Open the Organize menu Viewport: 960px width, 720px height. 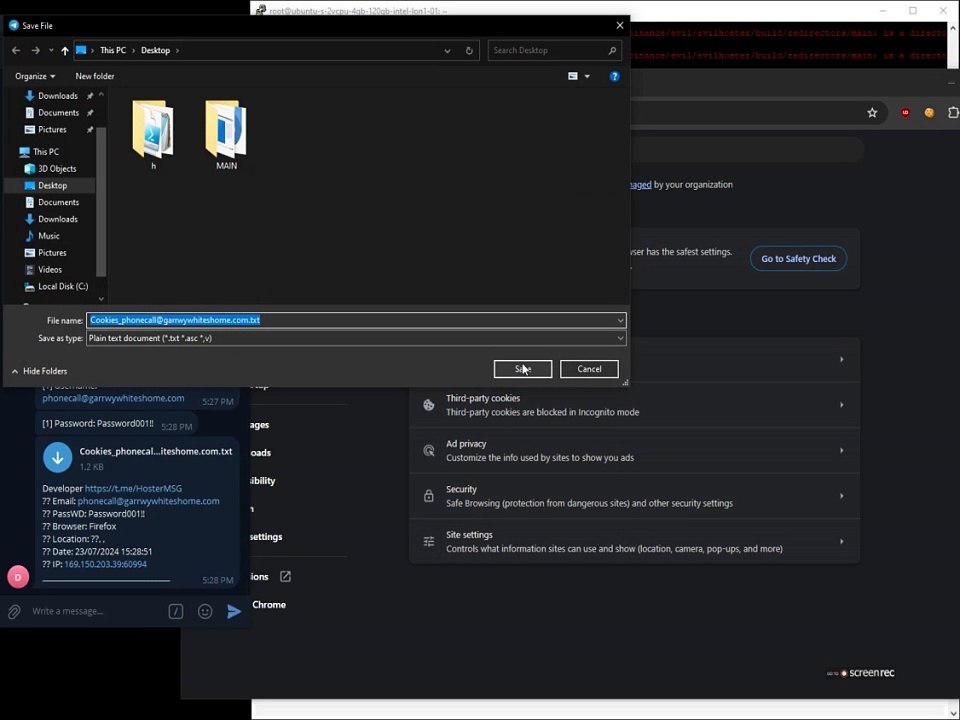[35, 76]
